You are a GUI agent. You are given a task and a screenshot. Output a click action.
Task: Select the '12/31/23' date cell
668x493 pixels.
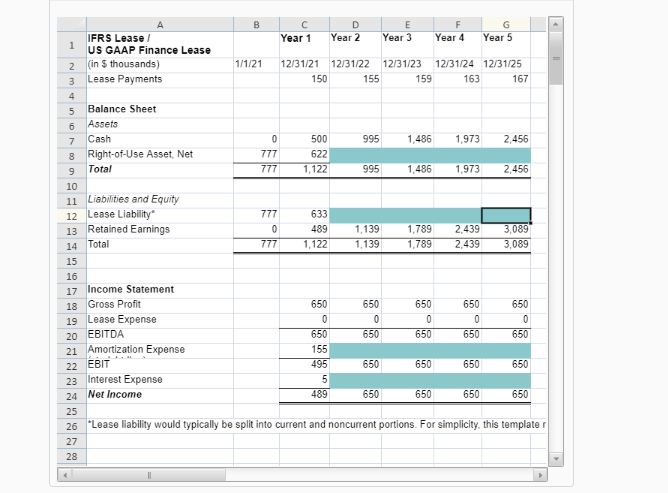[x=407, y=65]
